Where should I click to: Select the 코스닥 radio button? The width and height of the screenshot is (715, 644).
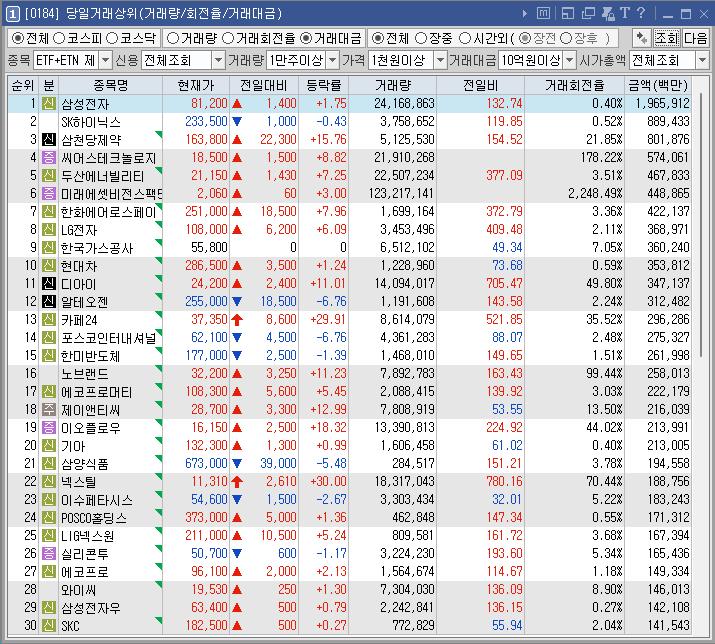click(x=112, y=38)
